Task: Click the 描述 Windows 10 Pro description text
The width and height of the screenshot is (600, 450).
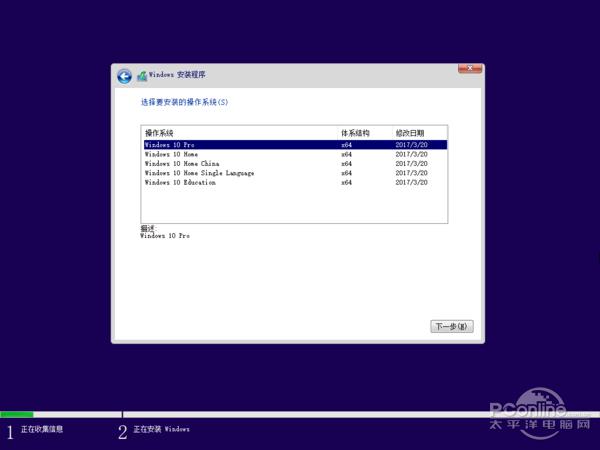Action: [x=165, y=236]
